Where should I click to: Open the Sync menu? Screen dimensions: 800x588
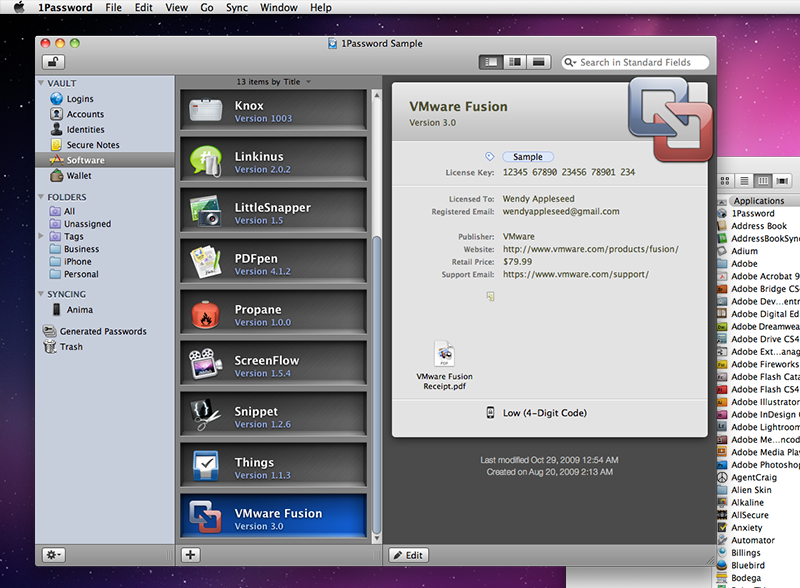click(x=237, y=7)
